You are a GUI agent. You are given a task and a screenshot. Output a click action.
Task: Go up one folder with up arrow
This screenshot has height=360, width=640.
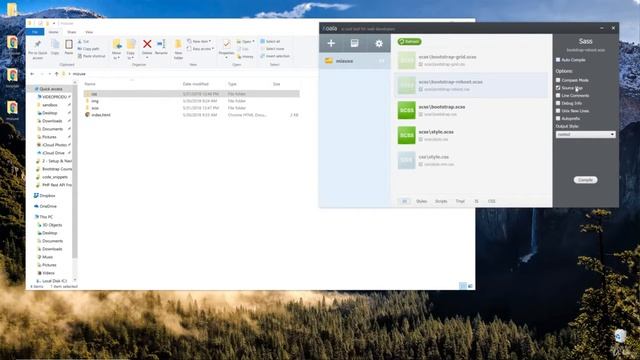coord(56,74)
